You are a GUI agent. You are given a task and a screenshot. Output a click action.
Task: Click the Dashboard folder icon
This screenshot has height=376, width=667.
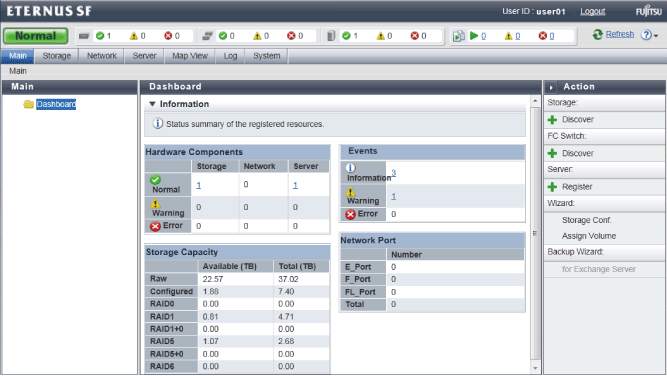click(x=29, y=104)
